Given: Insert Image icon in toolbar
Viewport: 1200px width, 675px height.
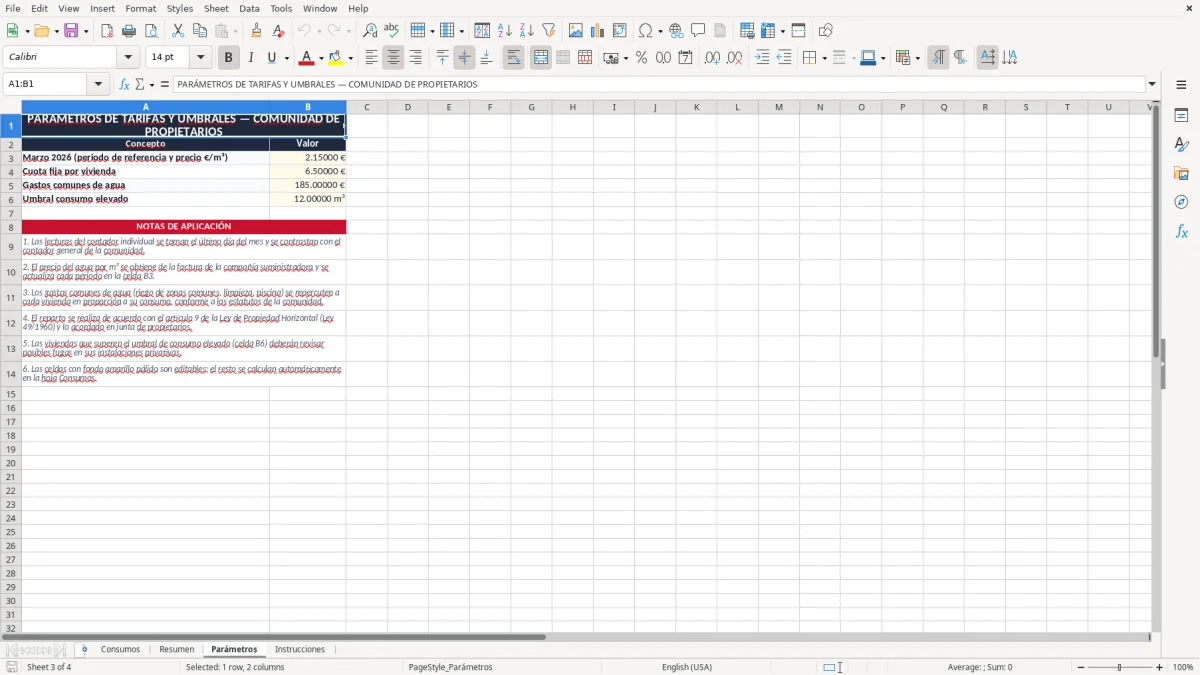Looking at the screenshot, I should point(576,31).
